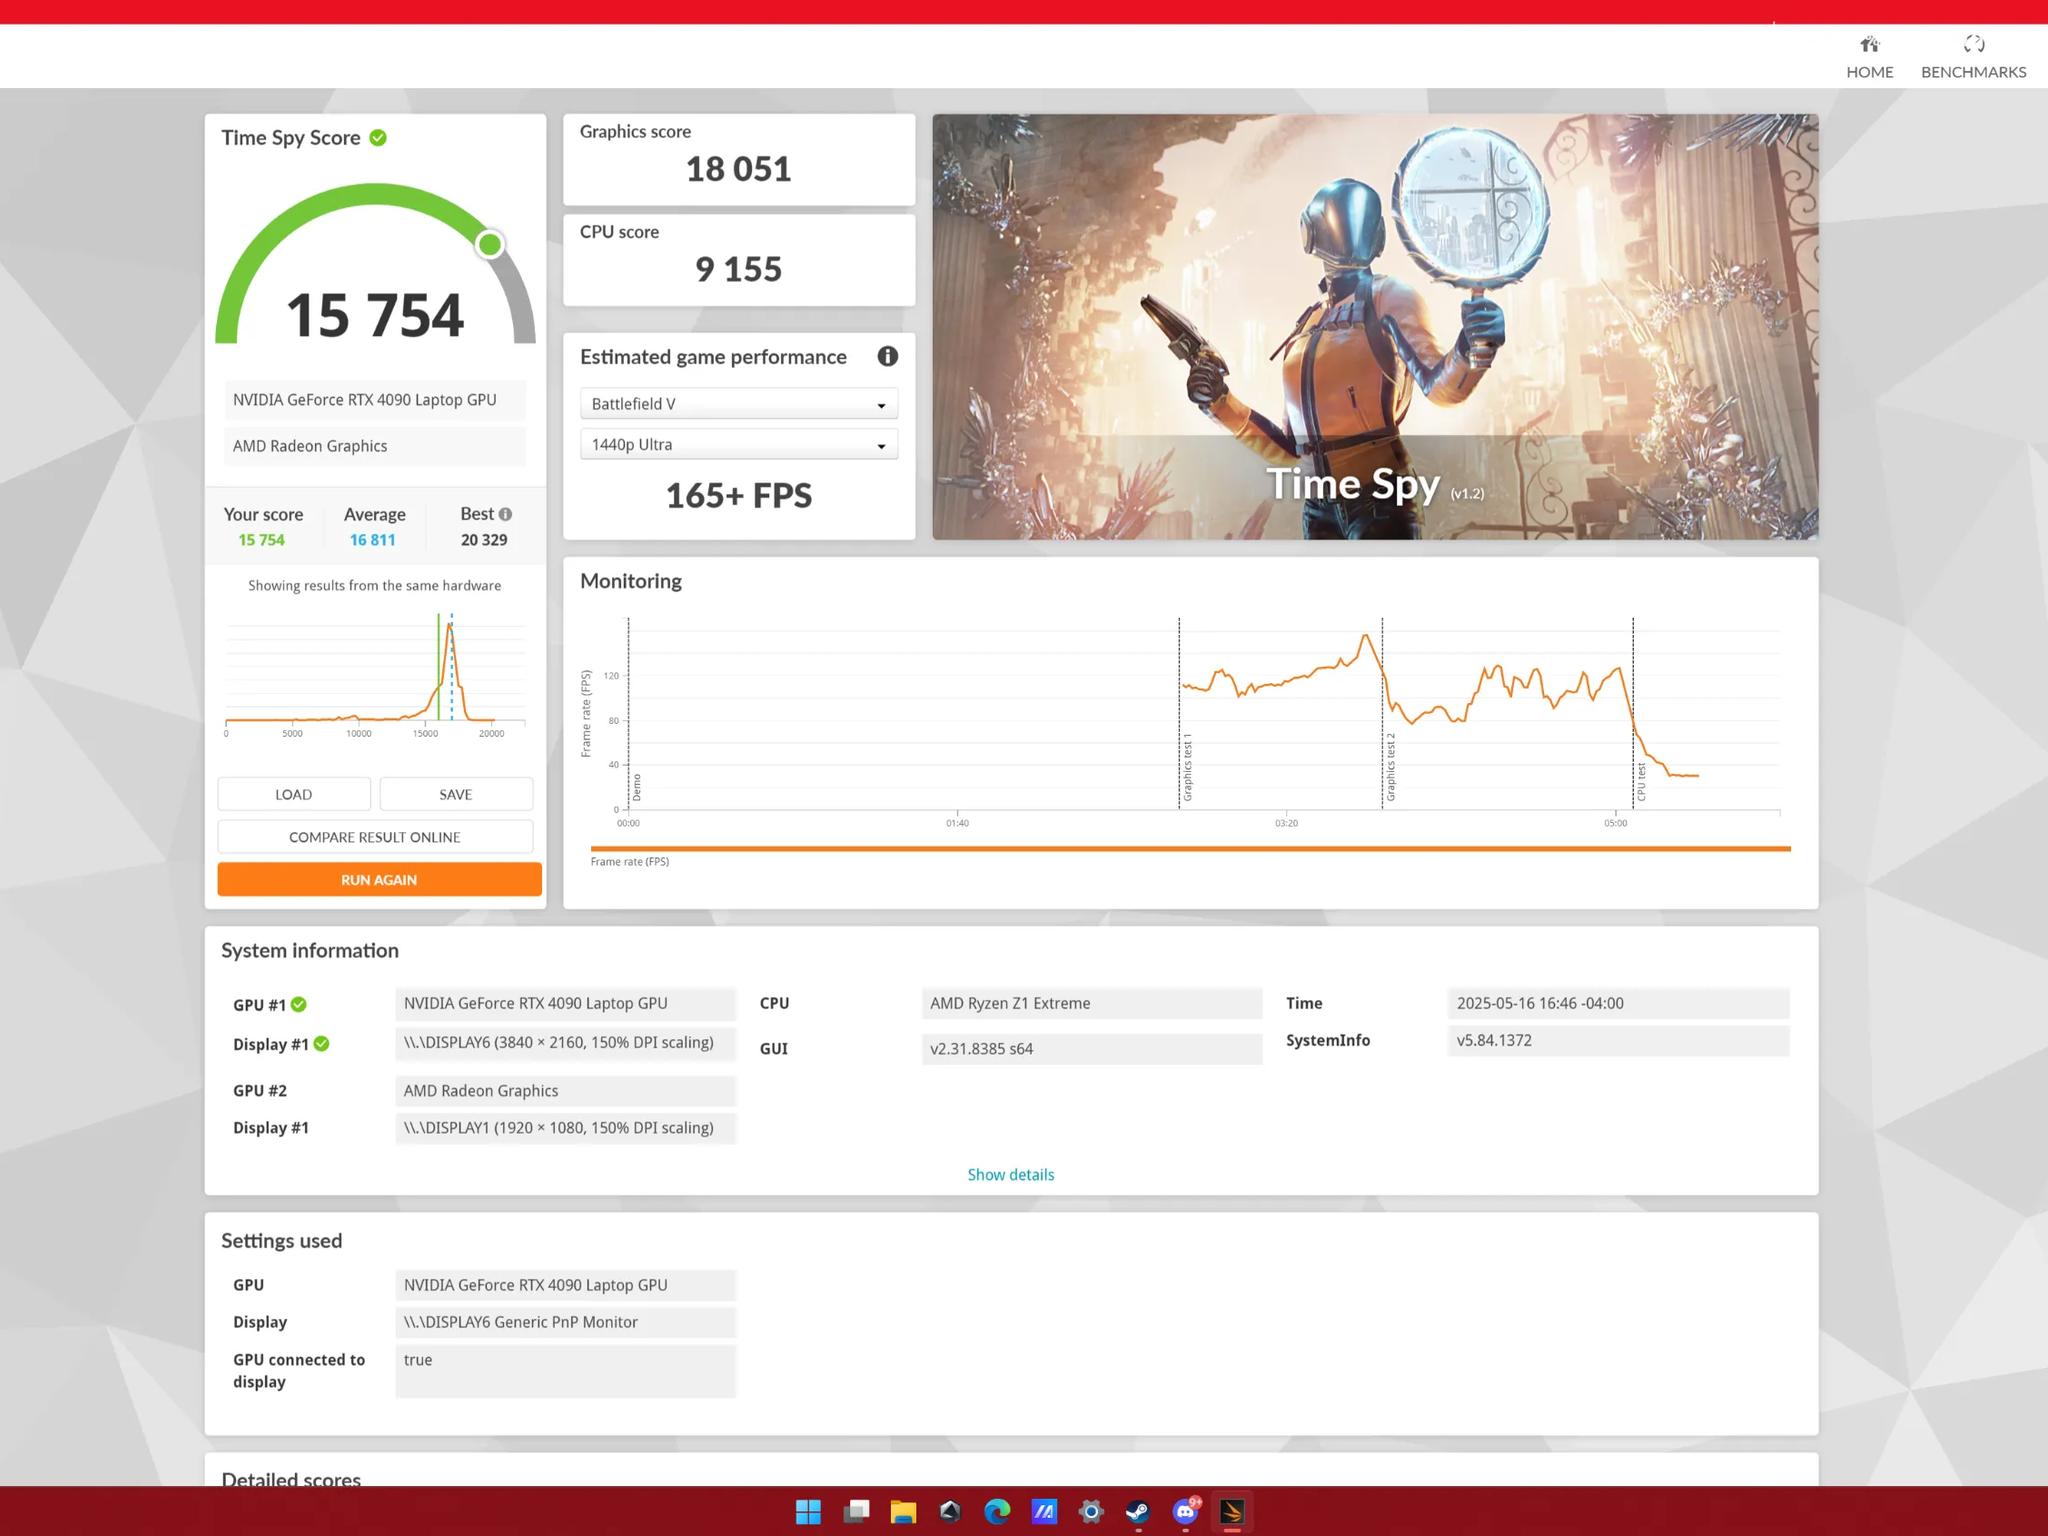The height and width of the screenshot is (1536, 2048).
Task: Click the Demo marker in Monitoring graph
Action: (x=637, y=788)
